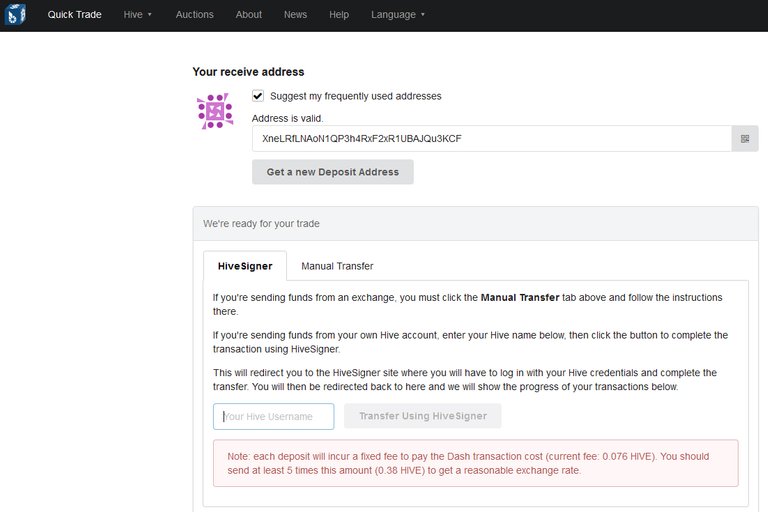The width and height of the screenshot is (768, 512).
Task: Open the About page
Action: (x=248, y=15)
